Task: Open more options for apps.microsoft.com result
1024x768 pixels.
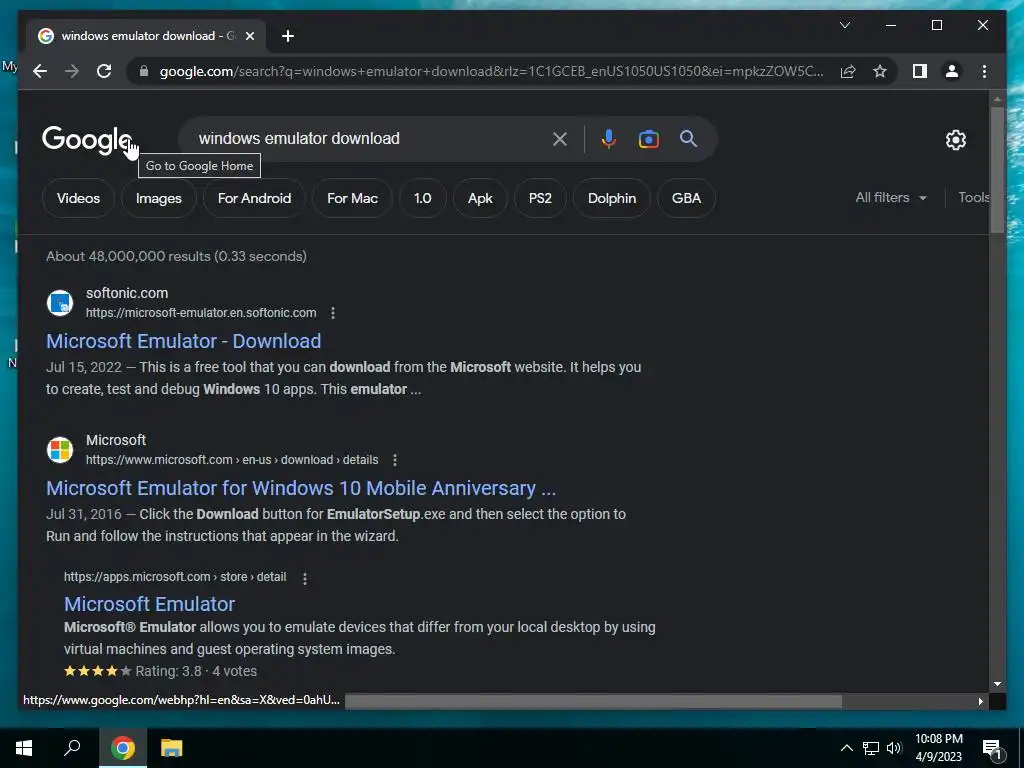Action: 305,578
